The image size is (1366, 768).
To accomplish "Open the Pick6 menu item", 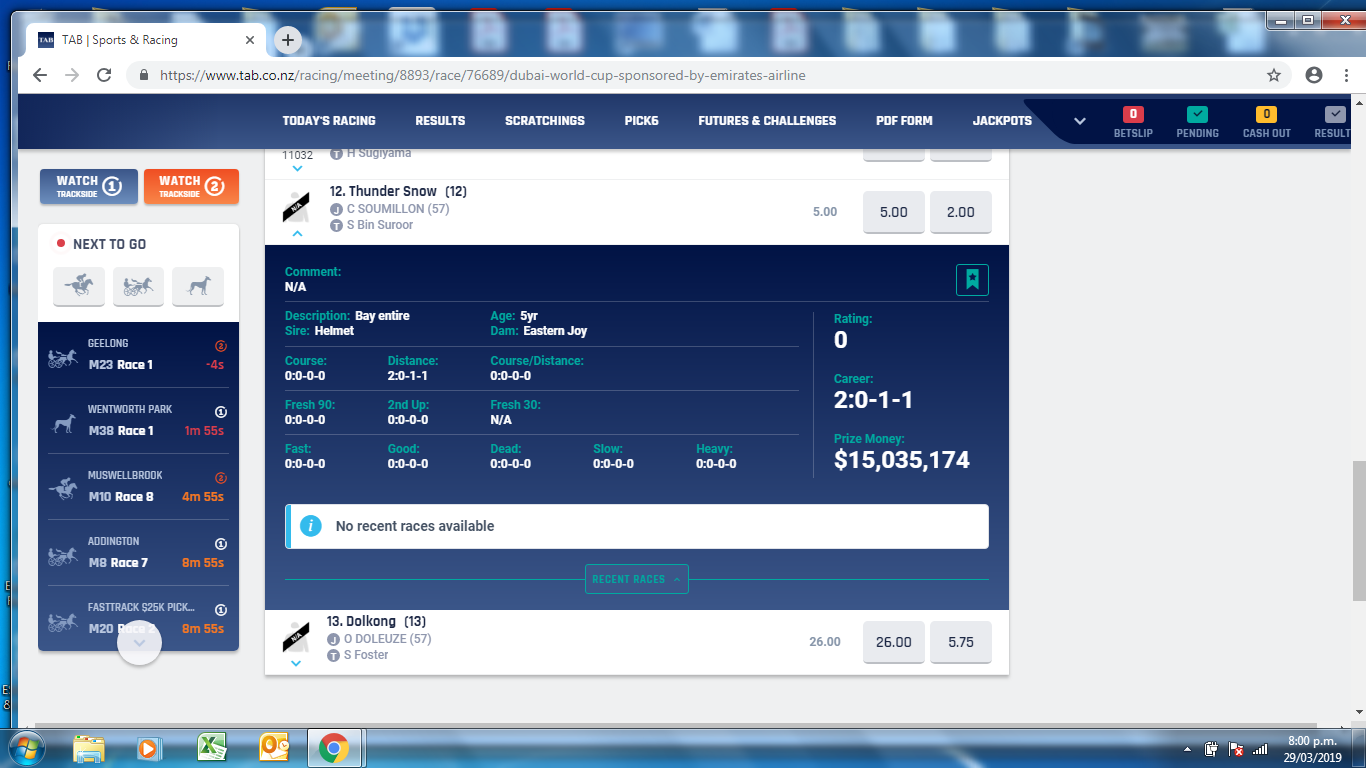I will click(x=641, y=121).
